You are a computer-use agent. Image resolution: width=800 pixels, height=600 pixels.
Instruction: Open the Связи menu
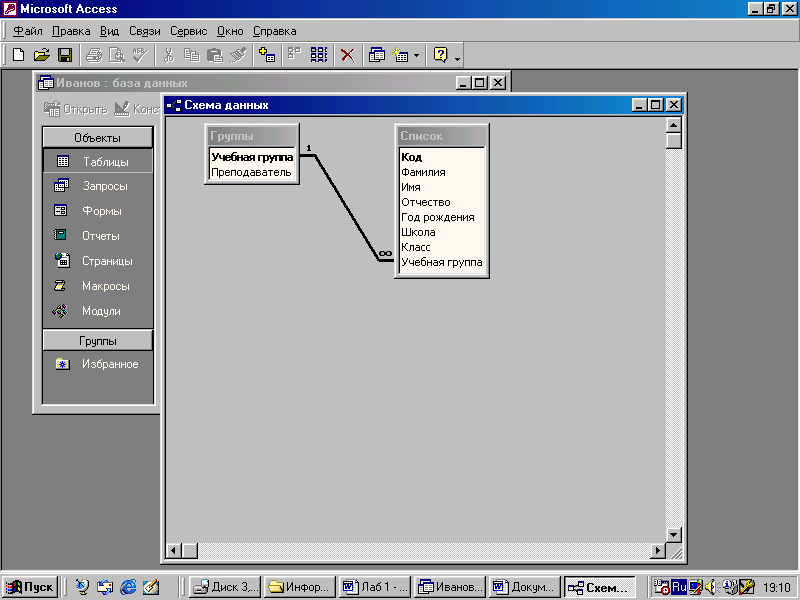tap(144, 31)
